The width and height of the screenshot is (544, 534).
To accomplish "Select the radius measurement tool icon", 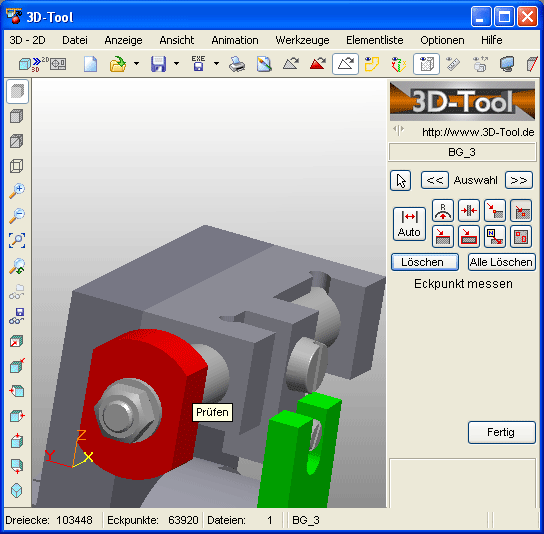I will pyautogui.click(x=443, y=211).
